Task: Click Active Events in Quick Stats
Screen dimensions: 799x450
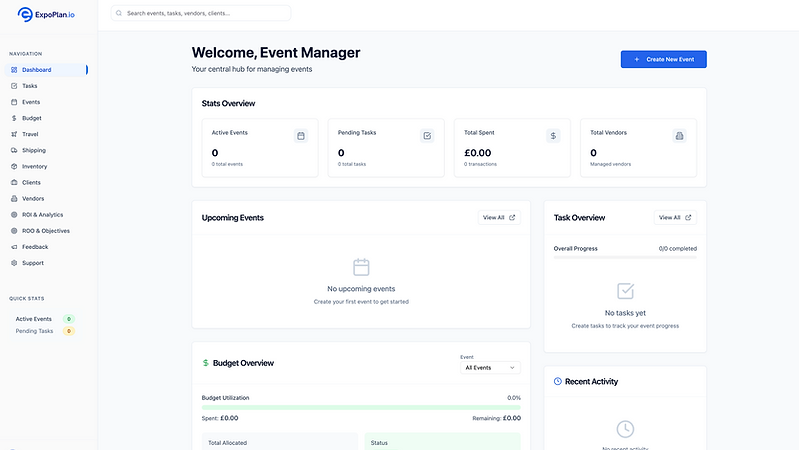Action: tap(34, 319)
